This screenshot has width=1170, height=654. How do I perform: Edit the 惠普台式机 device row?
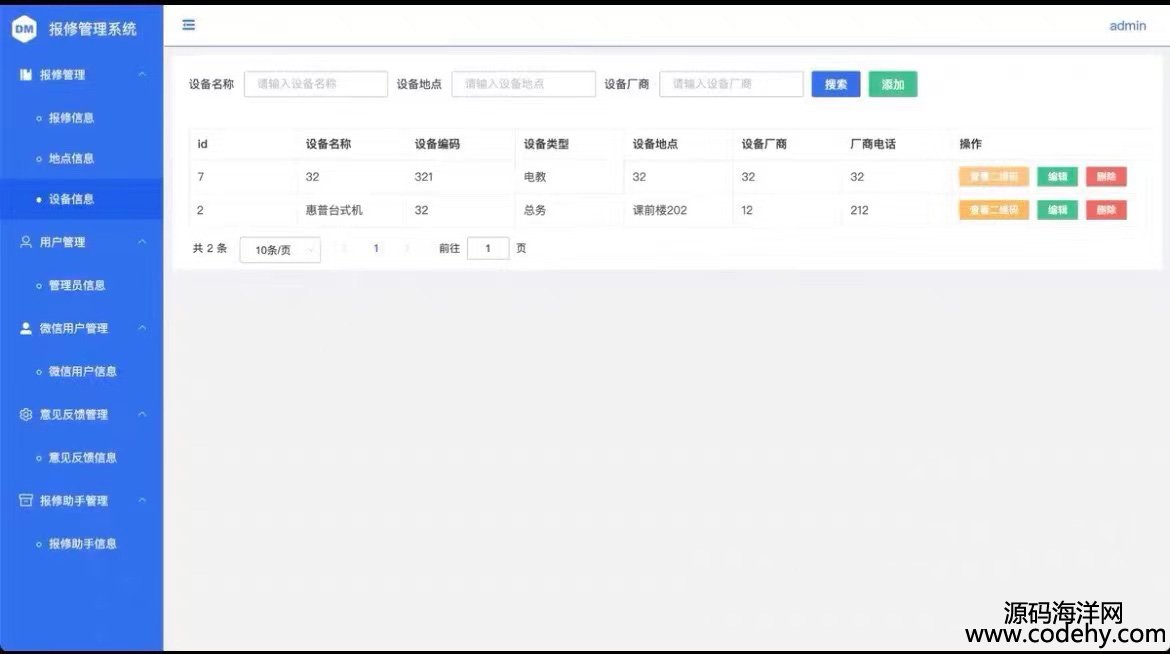pos(1056,210)
